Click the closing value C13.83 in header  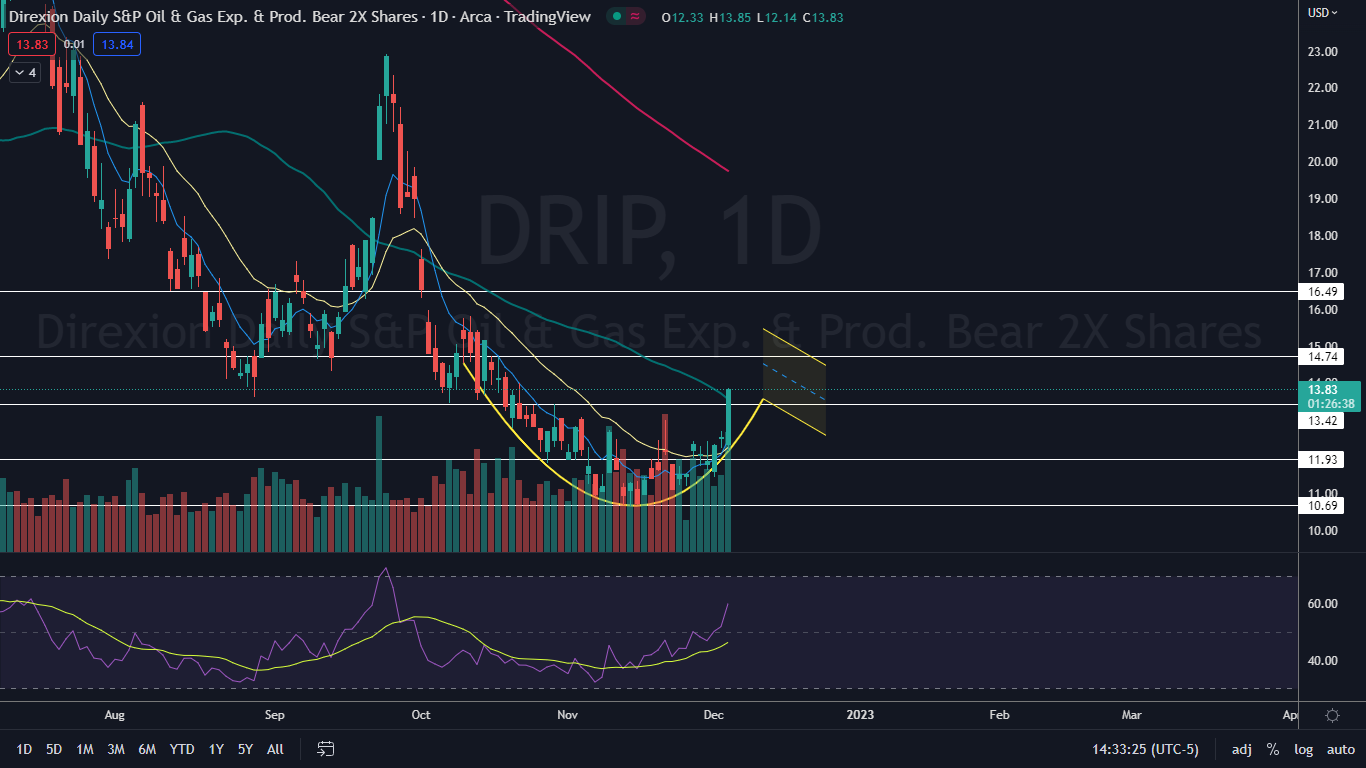(x=823, y=17)
